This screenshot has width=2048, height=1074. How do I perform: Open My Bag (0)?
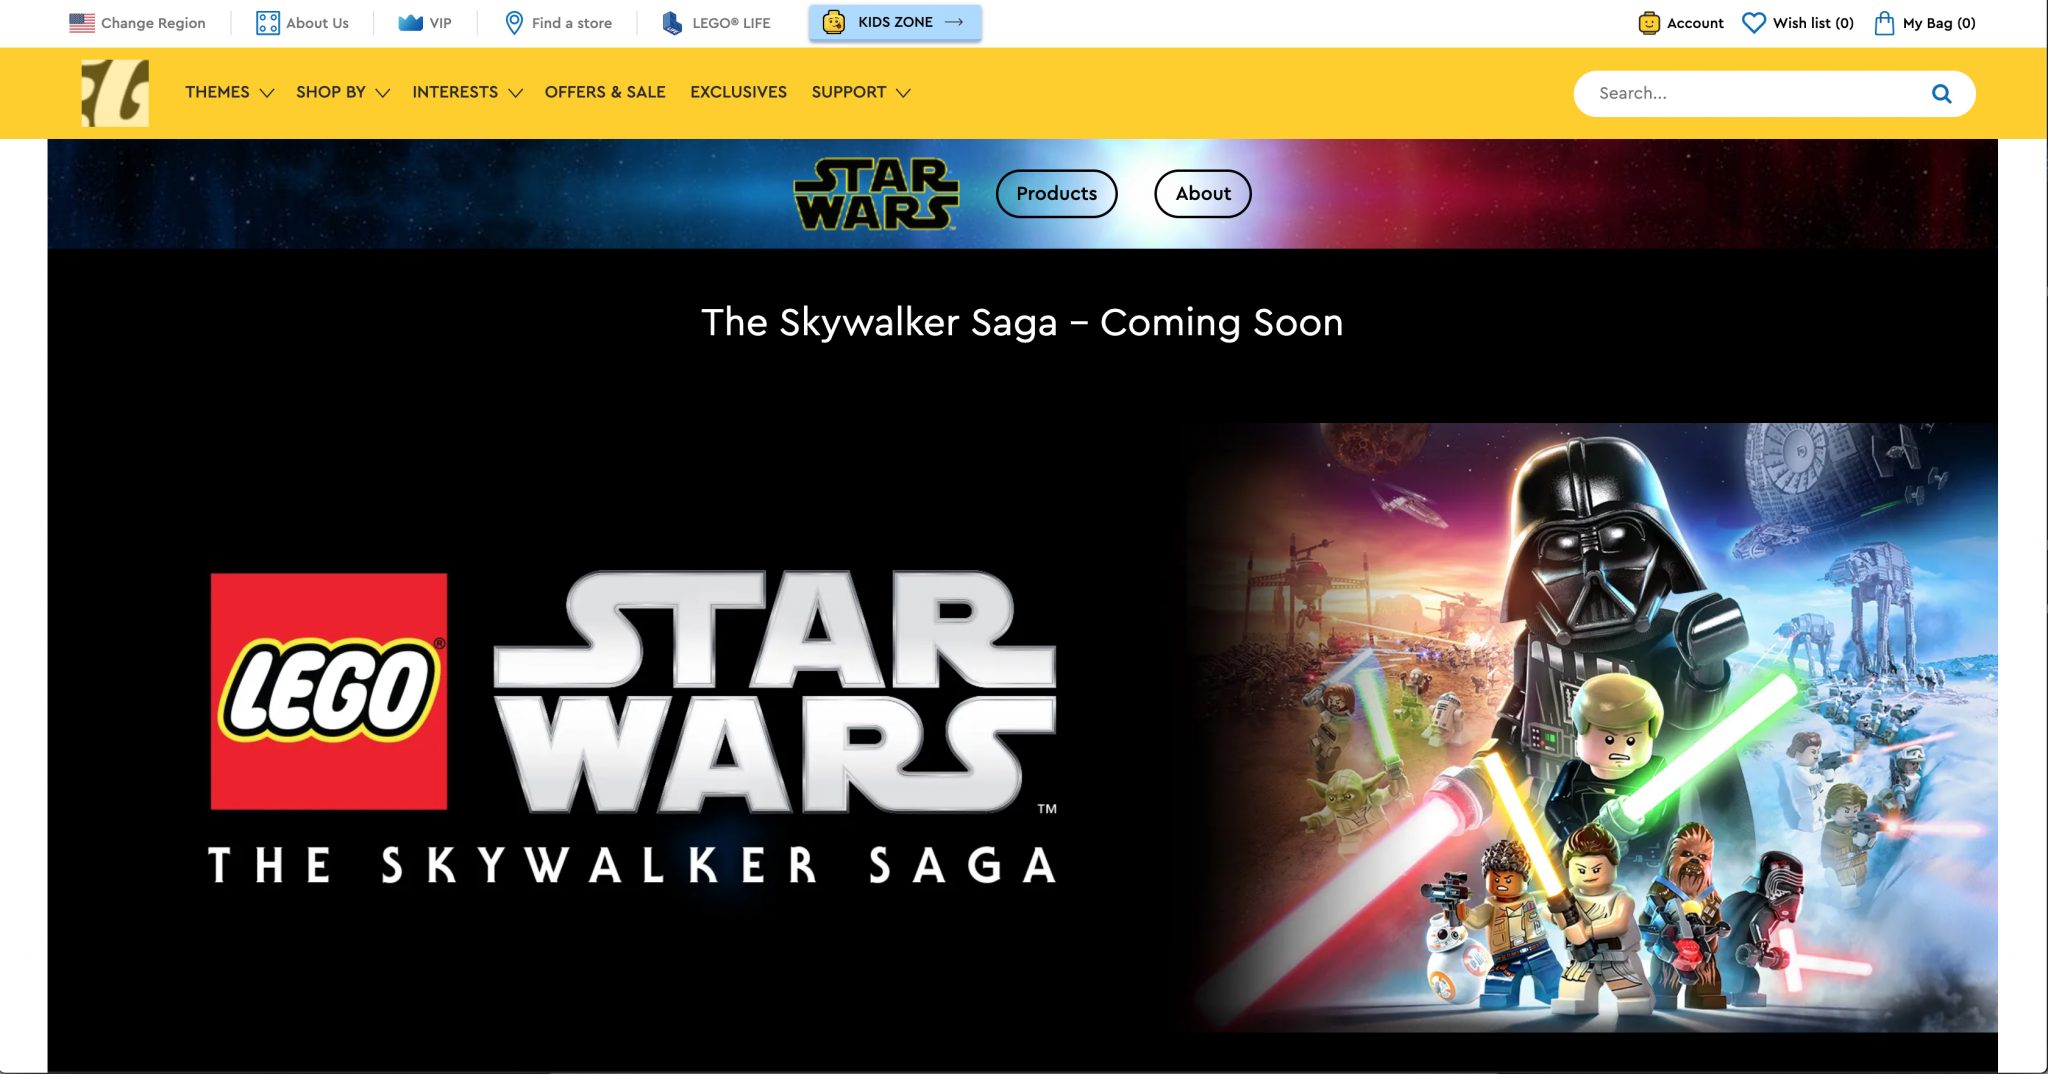(x=1939, y=23)
